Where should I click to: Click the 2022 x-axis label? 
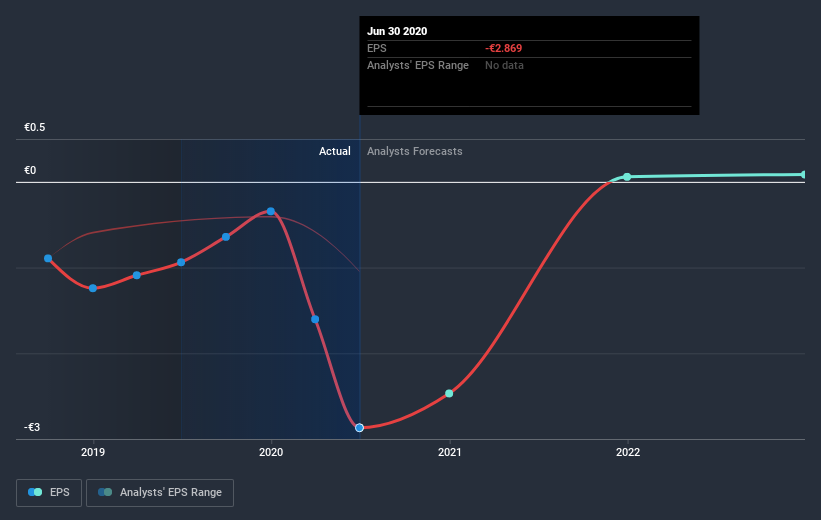point(628,452)
